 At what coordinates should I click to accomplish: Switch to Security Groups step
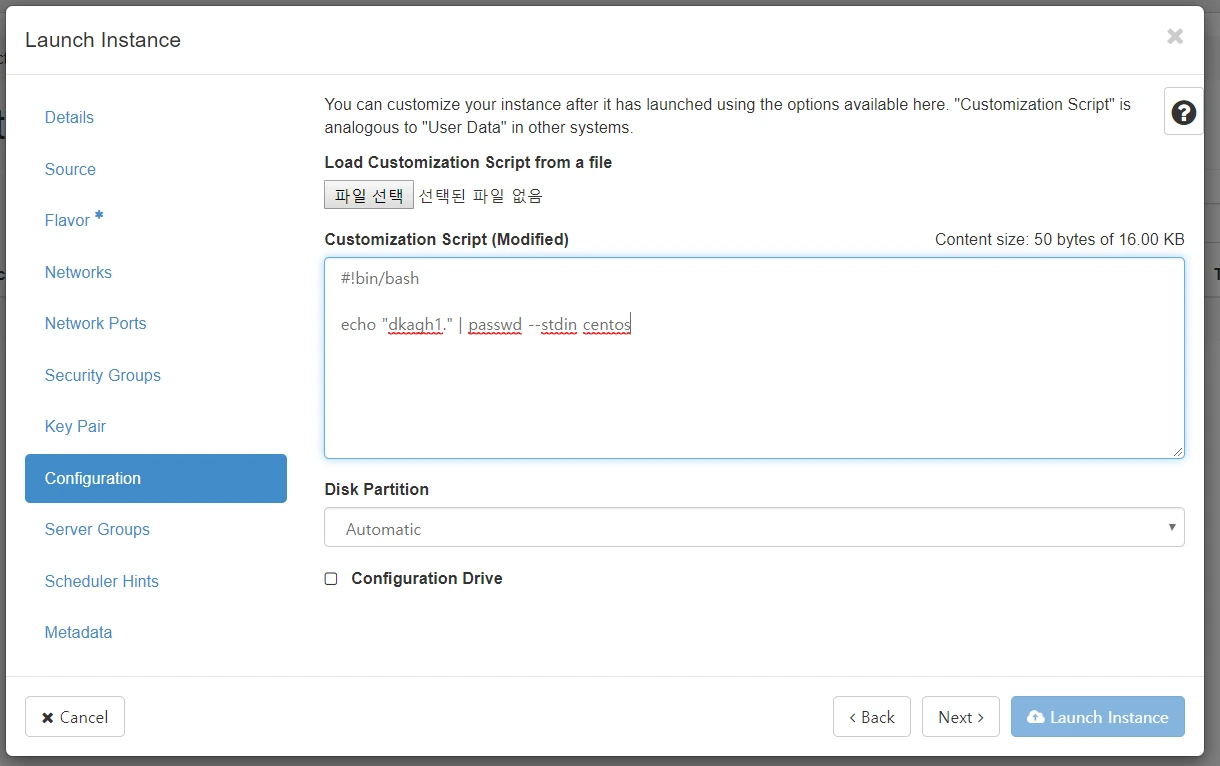tap(102, 375)
